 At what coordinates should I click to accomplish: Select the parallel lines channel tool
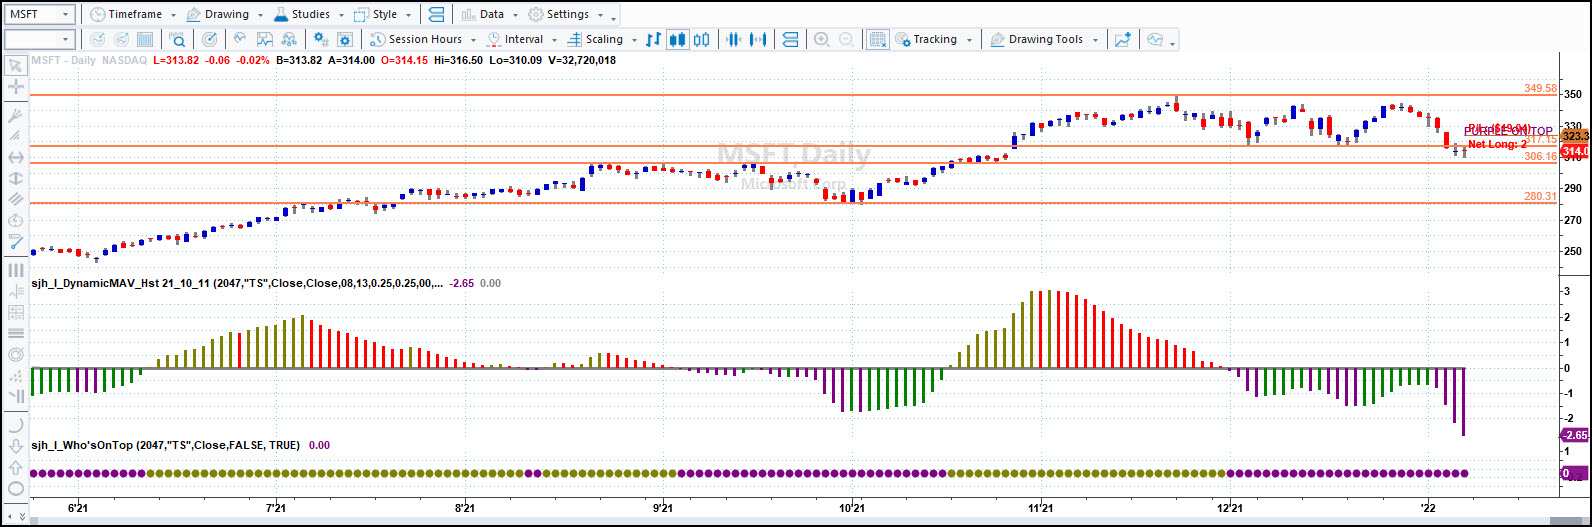15,199
